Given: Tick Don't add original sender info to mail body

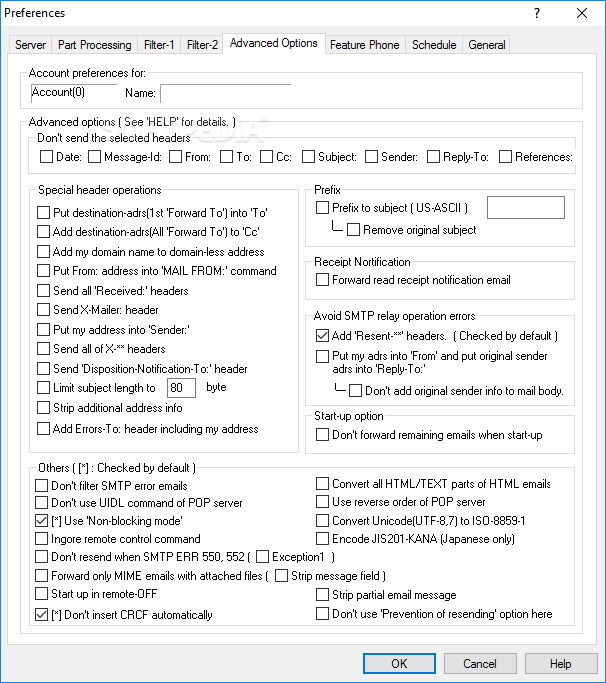Looking at the screenshot, I should (355, 391).
